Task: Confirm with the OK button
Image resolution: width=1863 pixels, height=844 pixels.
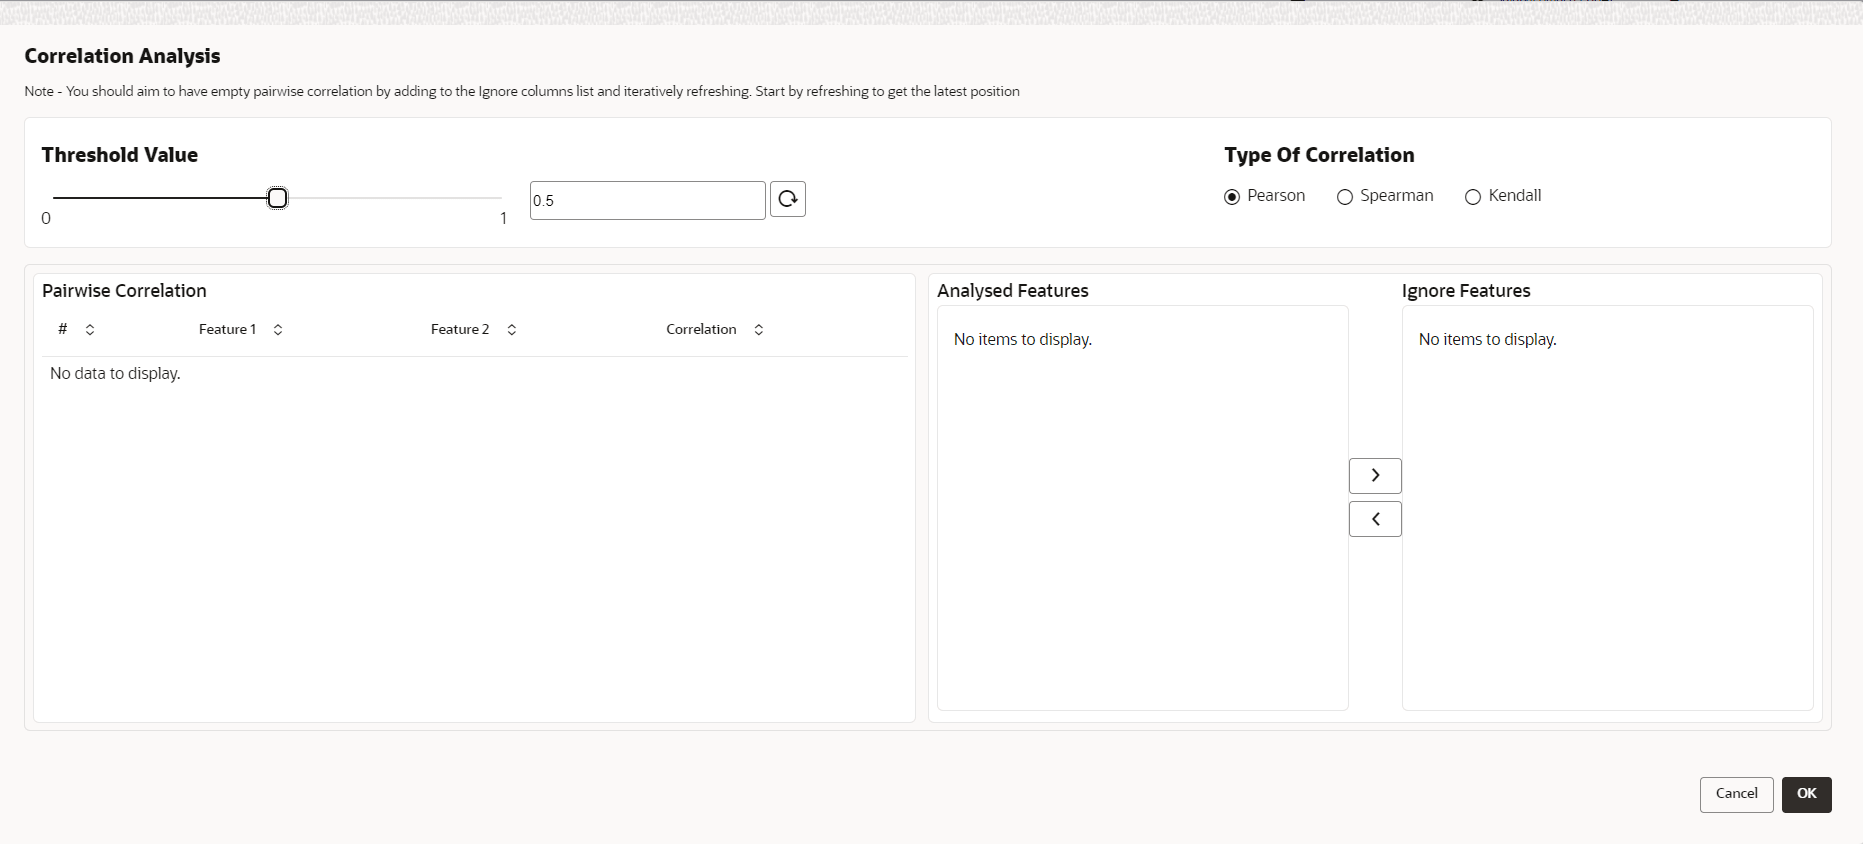Action: click(1807, 795)
